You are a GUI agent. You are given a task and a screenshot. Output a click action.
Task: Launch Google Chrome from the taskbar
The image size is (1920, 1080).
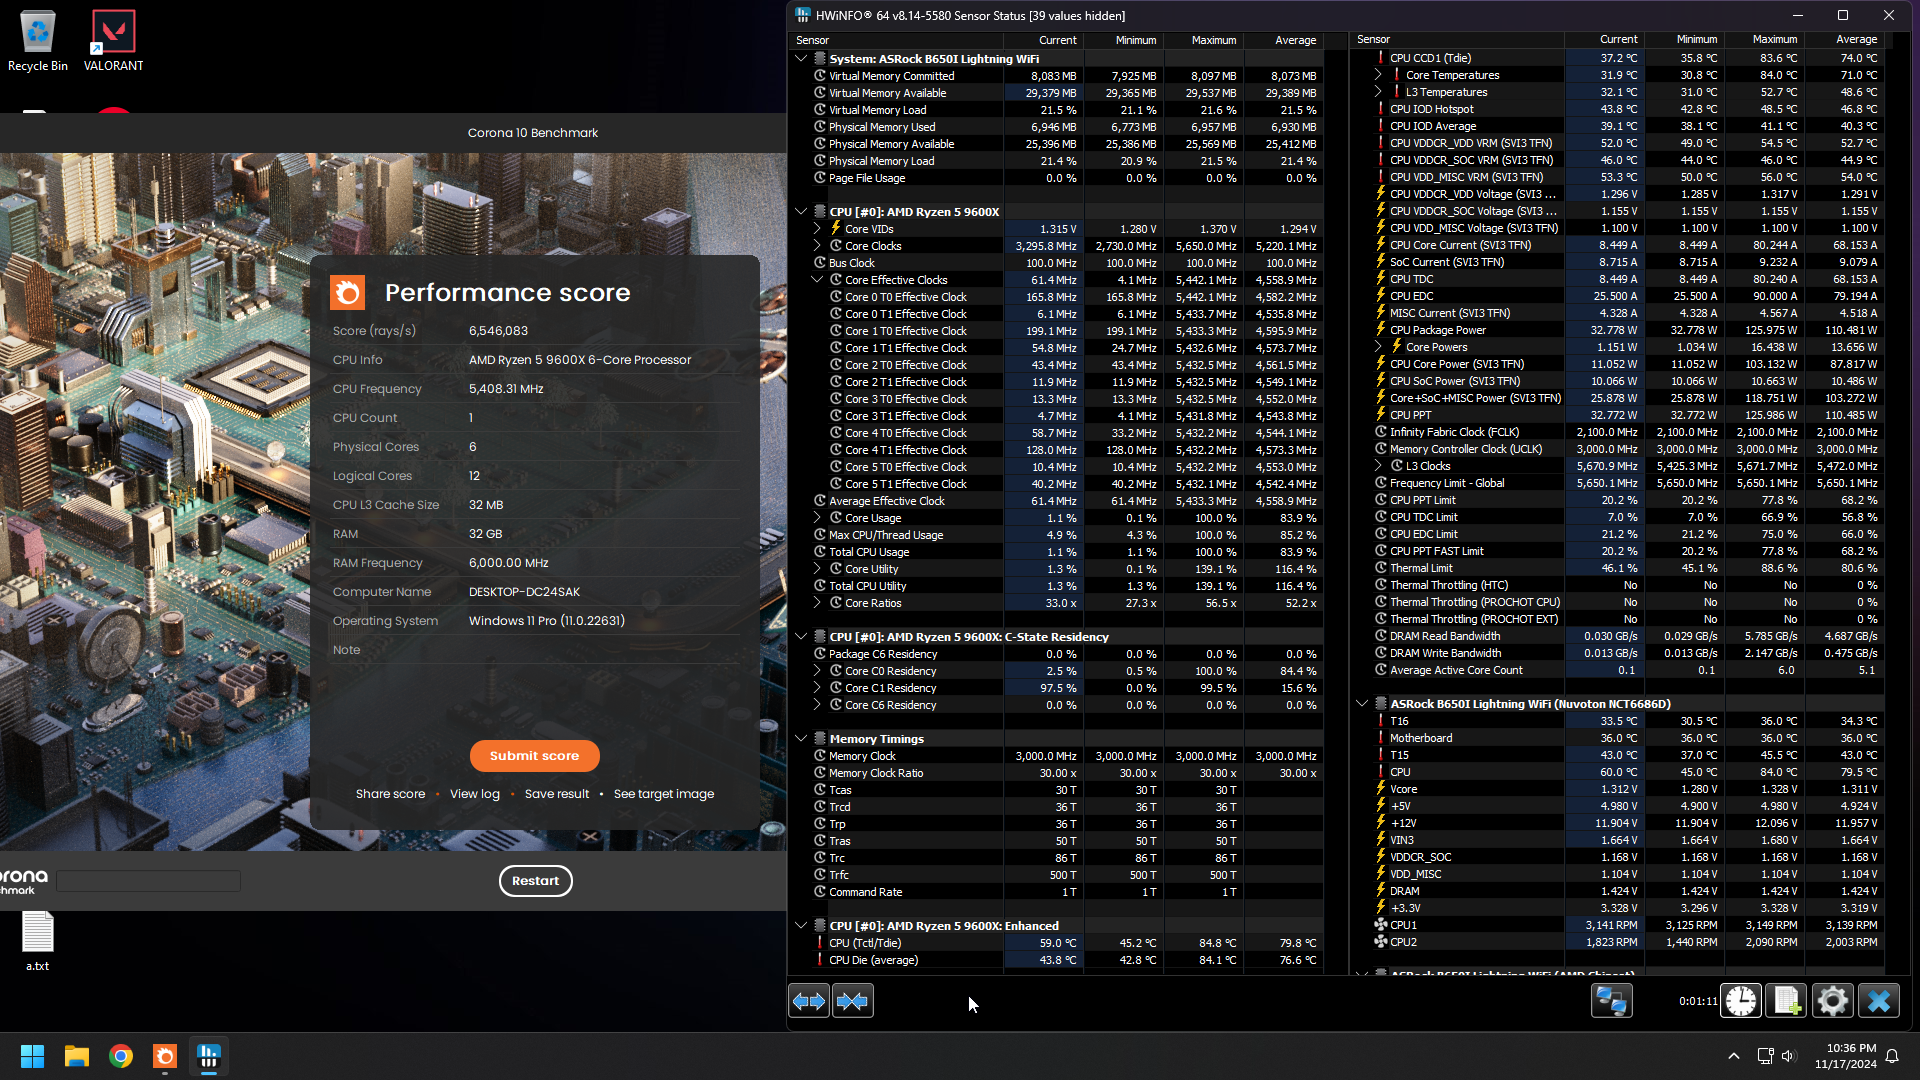point(121,1056)
